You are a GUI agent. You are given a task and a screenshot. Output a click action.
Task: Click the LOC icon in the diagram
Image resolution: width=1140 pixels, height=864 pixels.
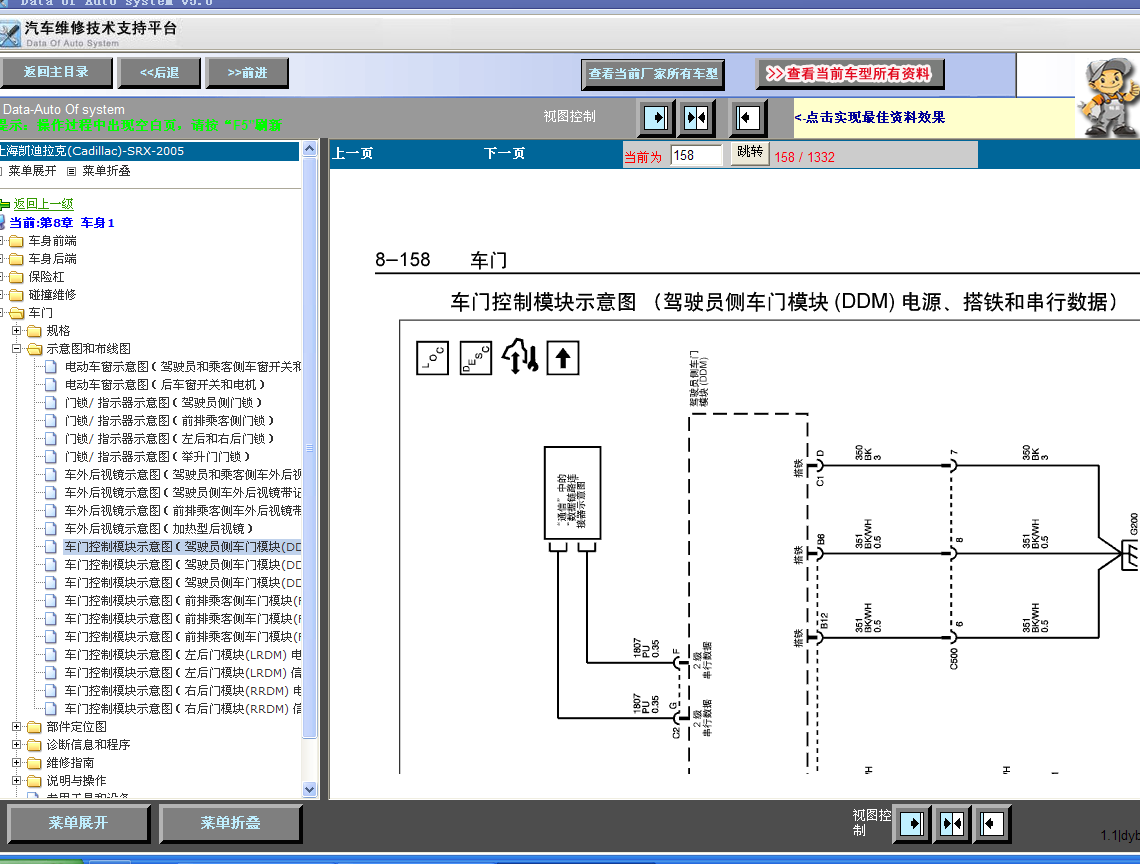[432, 358]
